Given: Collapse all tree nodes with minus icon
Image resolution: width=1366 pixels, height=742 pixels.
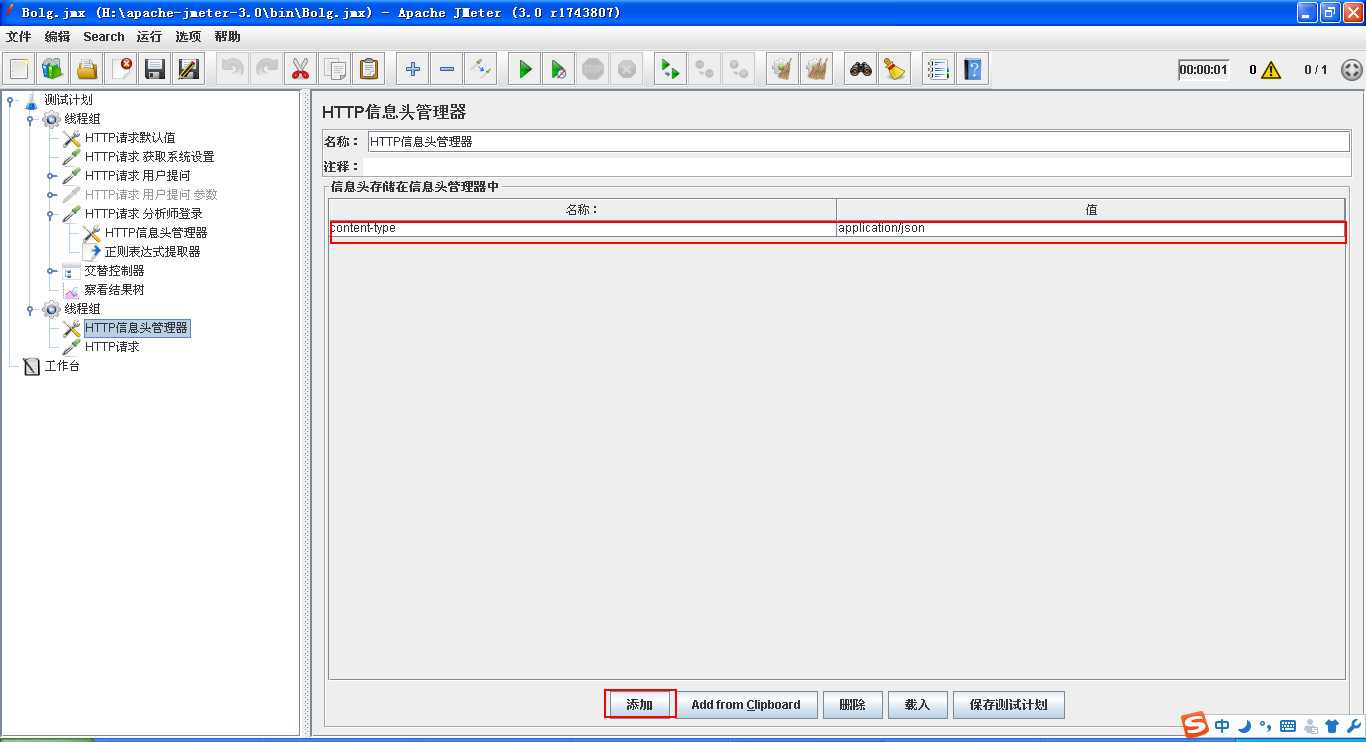Looking at the screenshot, I should click(446, 69).
